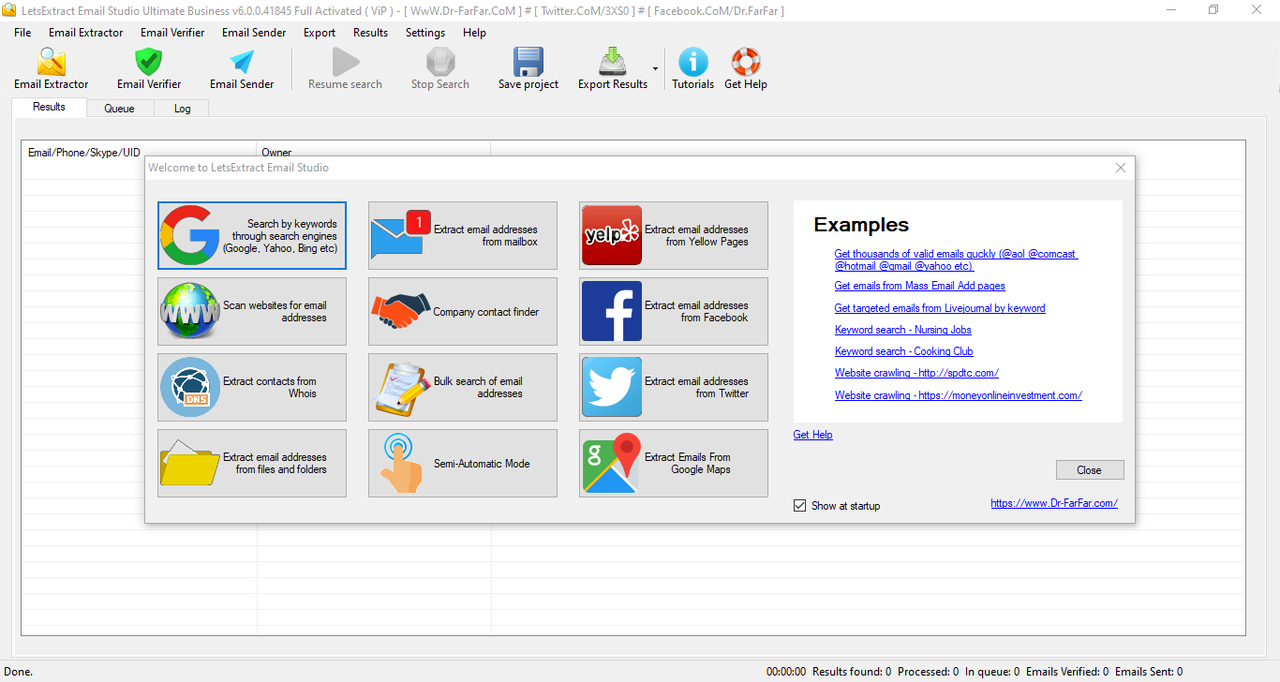This screenshot has height=682, width=1280.
Task: Close the Welcome dialog with X
Action: click(1121, 168)
